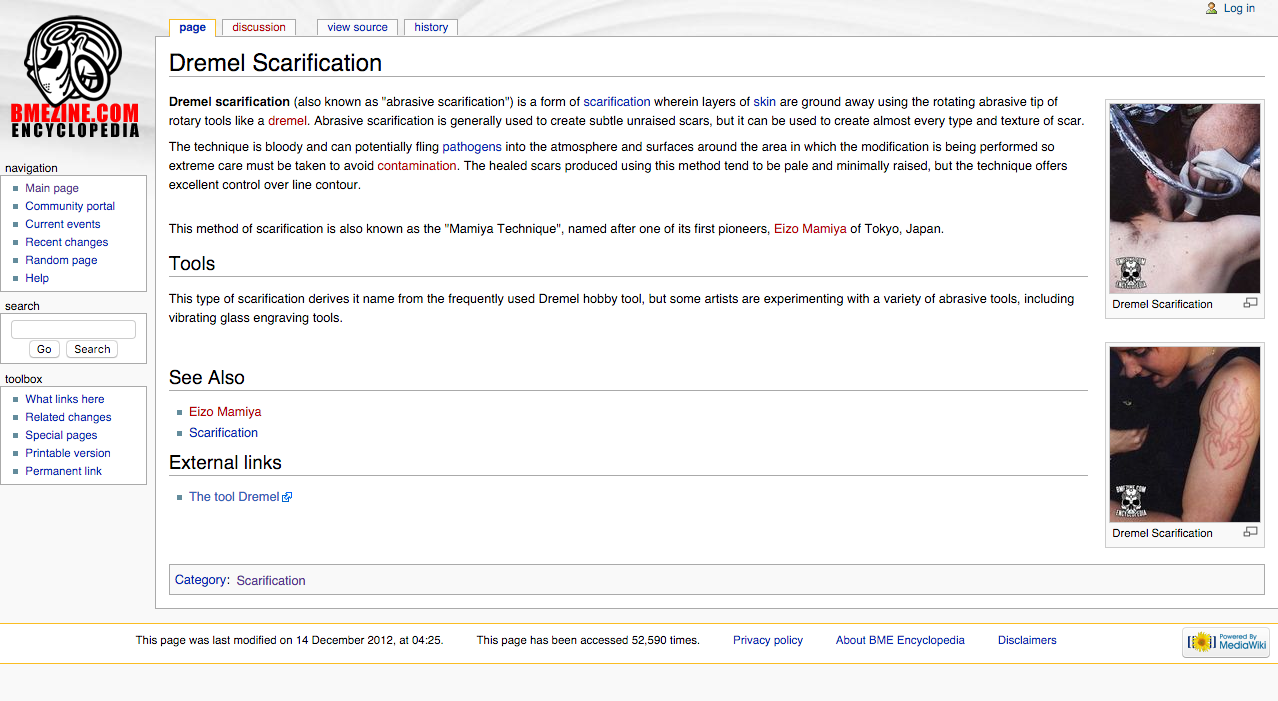Open the Printable version link
The image size is (1278, 701).
[x=68, y=453]
